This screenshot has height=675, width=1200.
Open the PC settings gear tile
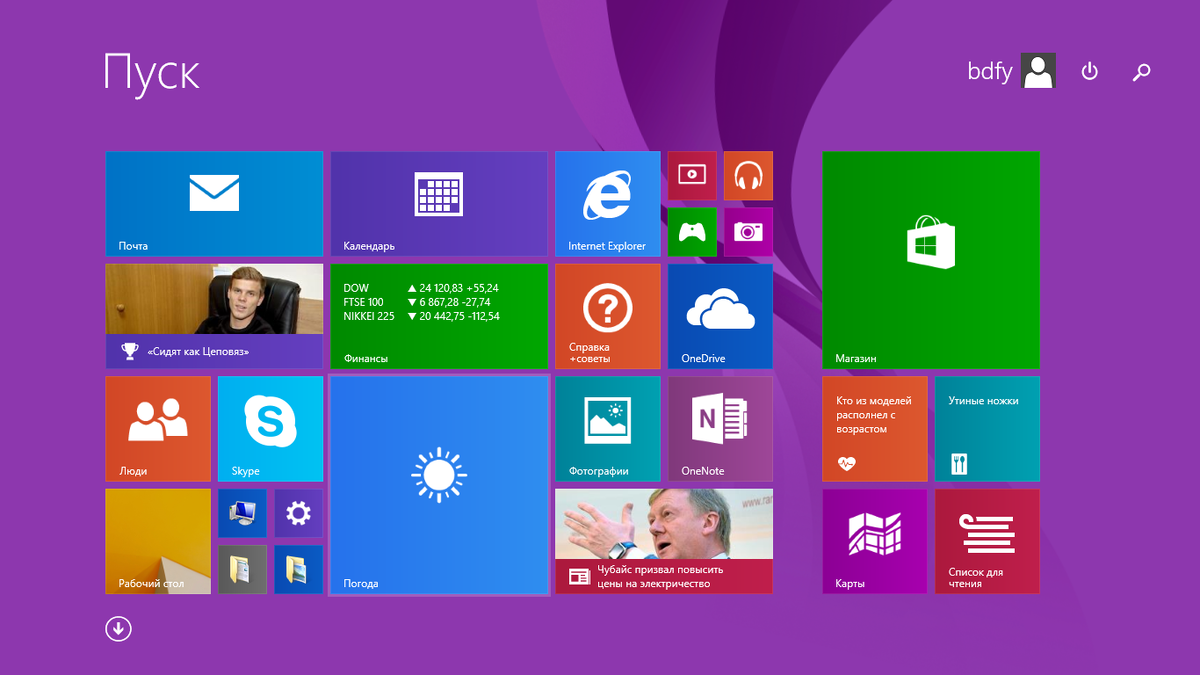coord(298,513)
